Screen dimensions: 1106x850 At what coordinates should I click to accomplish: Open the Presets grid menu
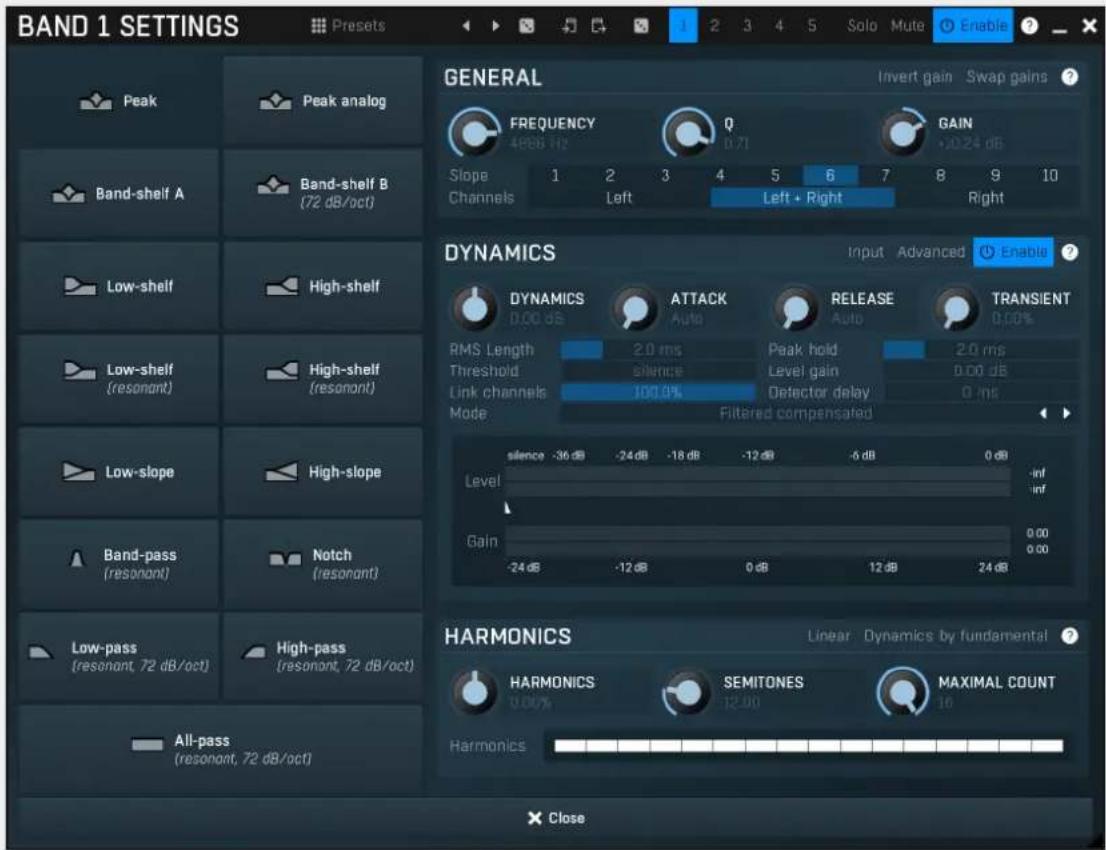click(348, 26)
